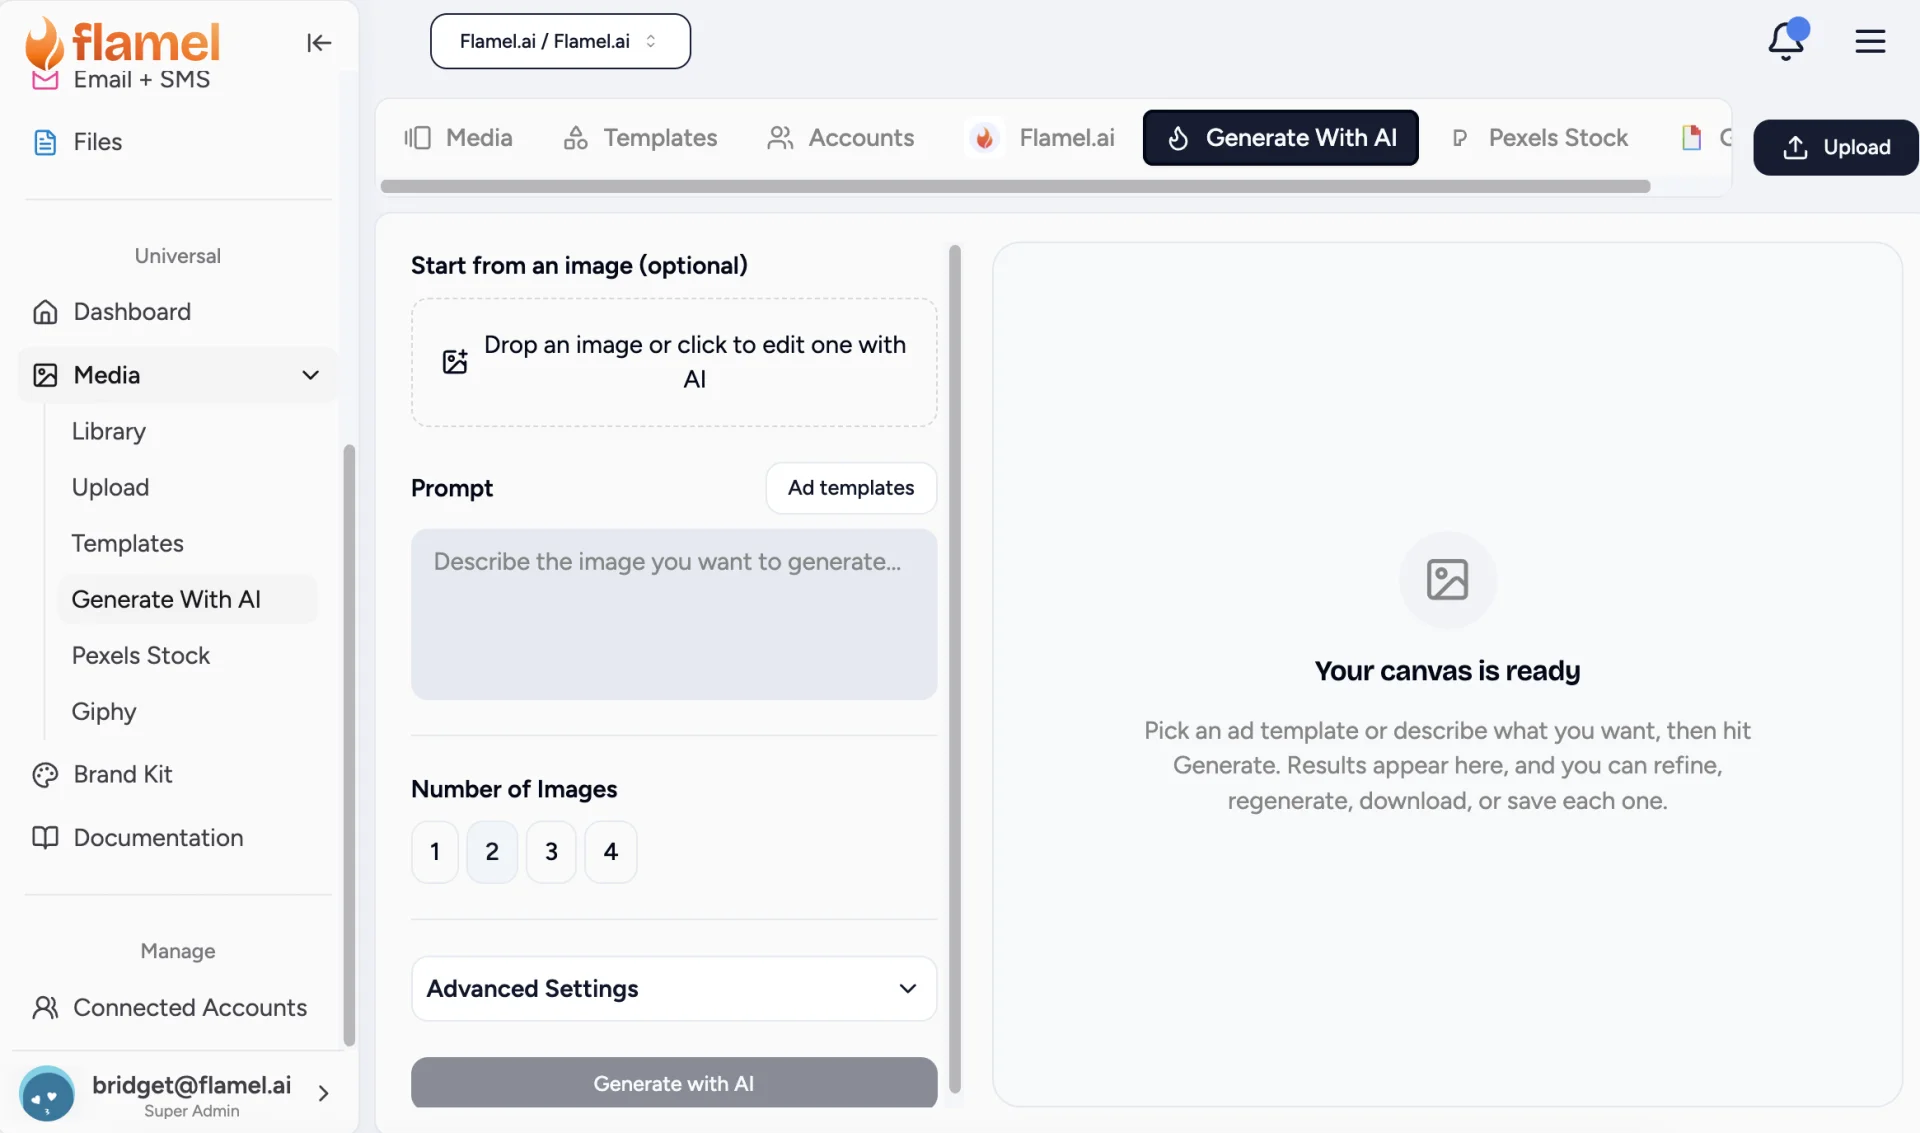Click the Flamel logo
Image resolution: width=1920 pixels, height=1133 pixels.
click(122, 42)
